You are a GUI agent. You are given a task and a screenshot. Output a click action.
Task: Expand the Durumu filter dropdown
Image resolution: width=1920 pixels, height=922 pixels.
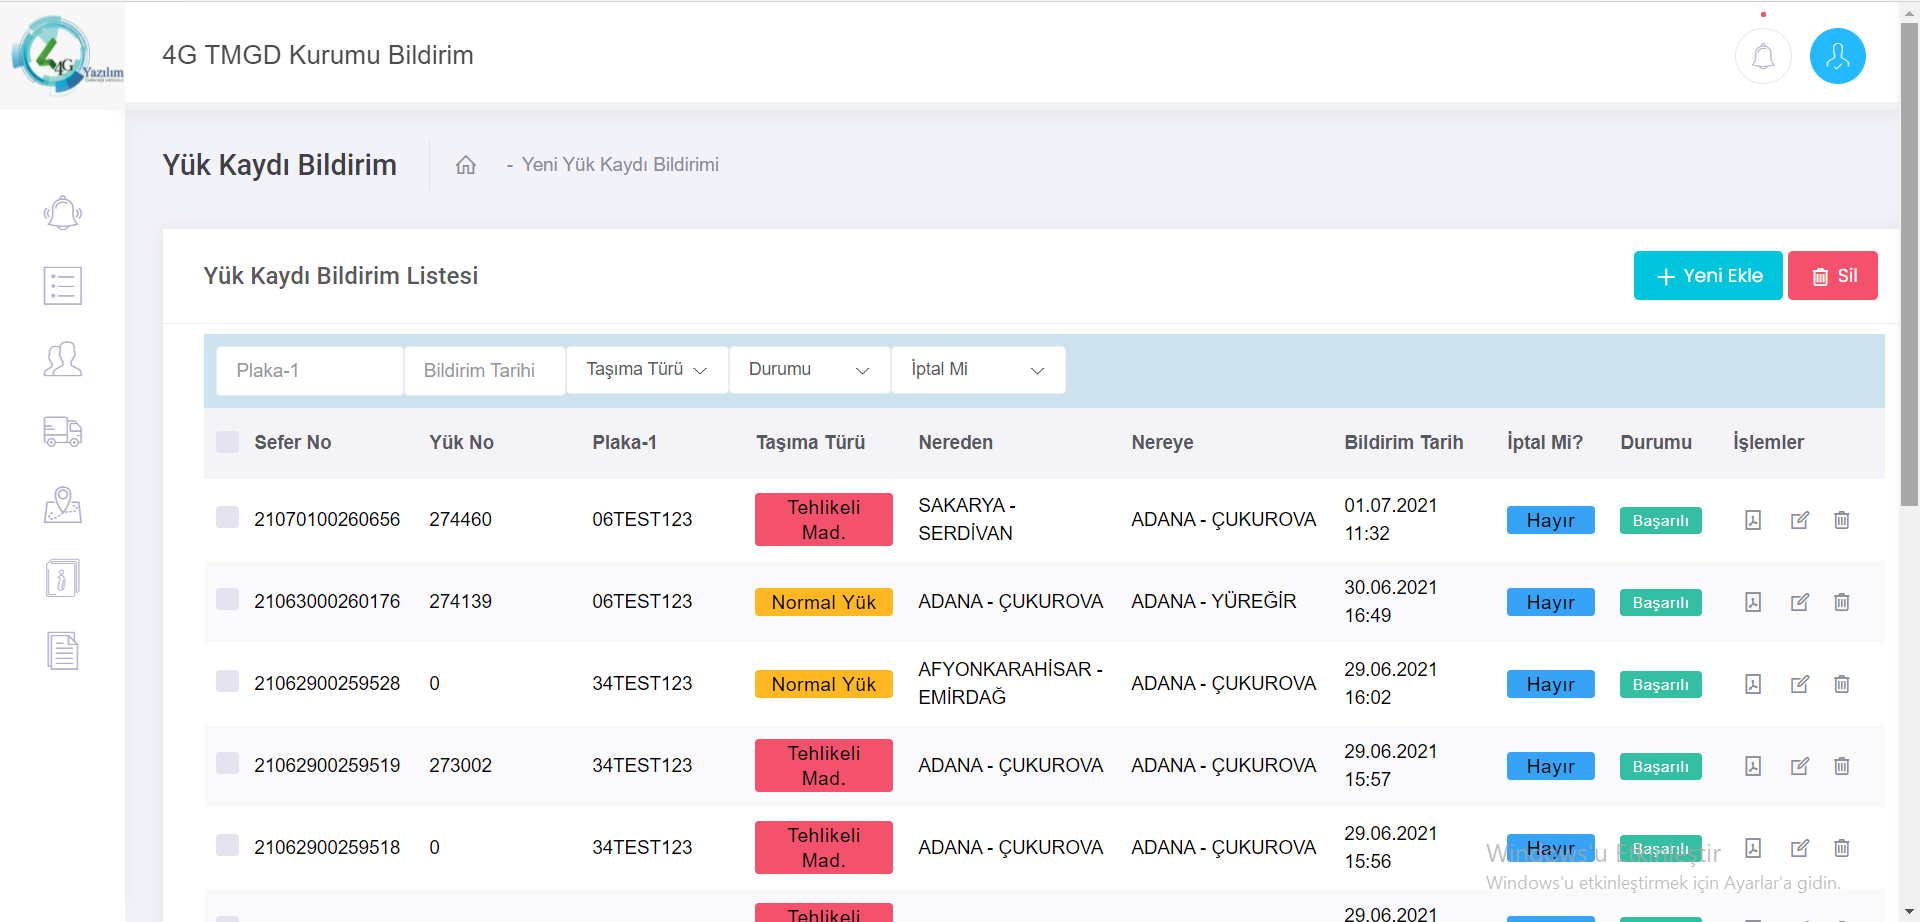pos(810,370)
